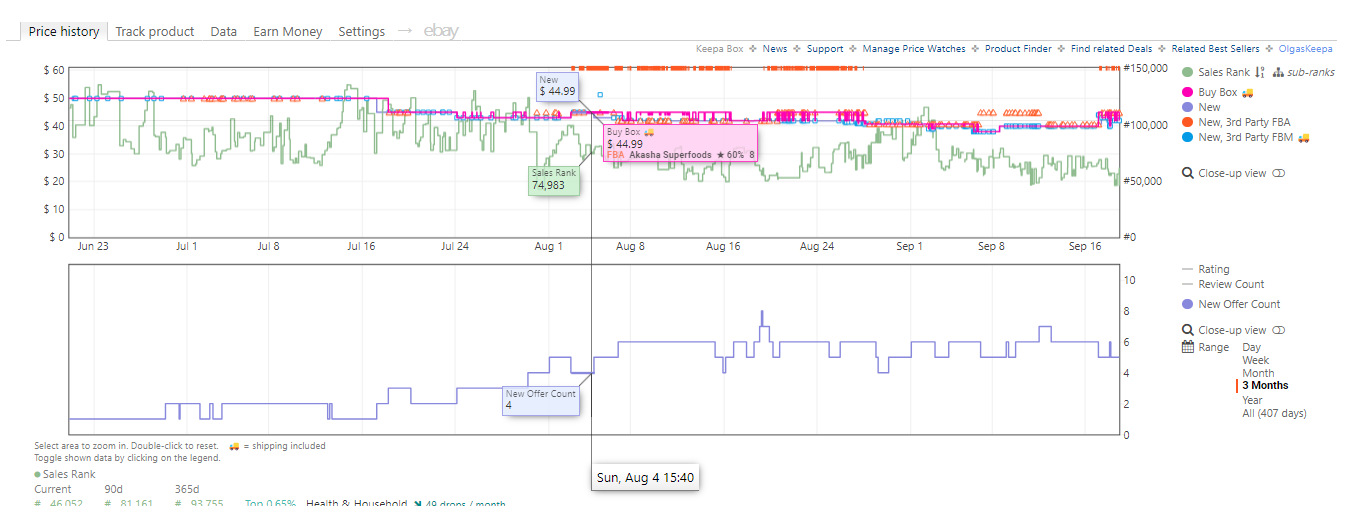The height and width of the screenshot is (506, 1357).
Task: Open Manage Price Watches link
Action: coord(914,48)
